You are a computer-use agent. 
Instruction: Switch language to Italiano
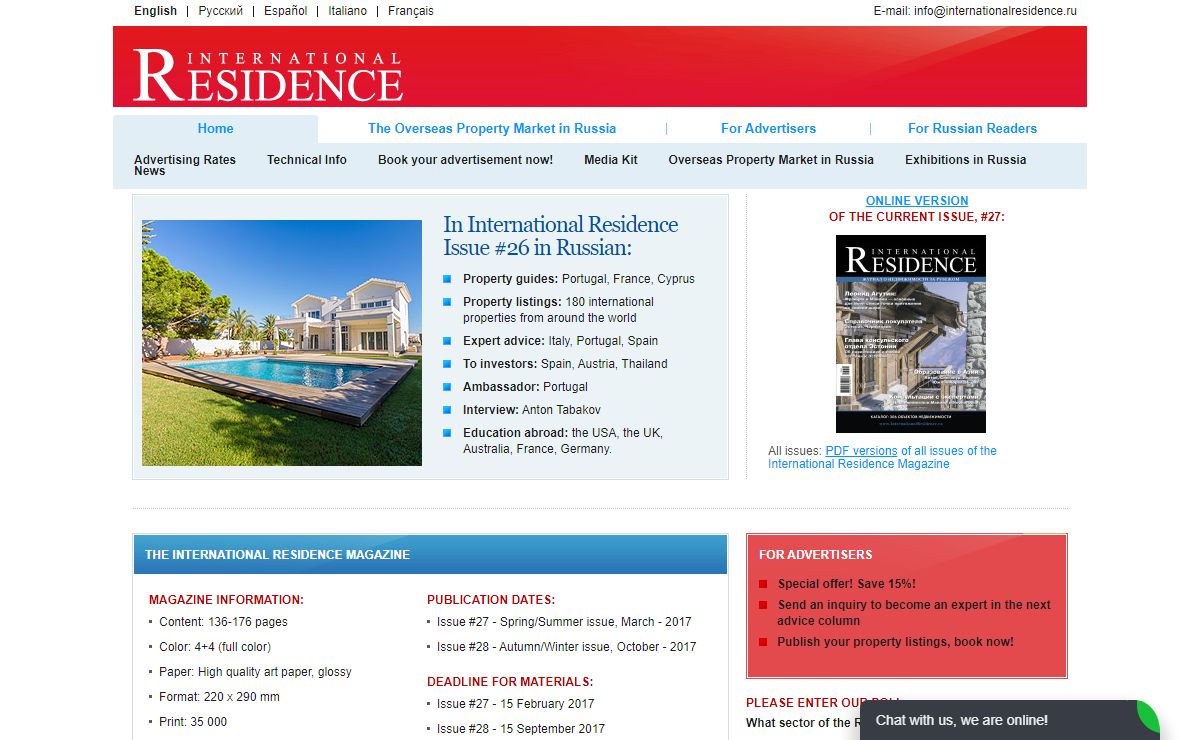point(347,11)
